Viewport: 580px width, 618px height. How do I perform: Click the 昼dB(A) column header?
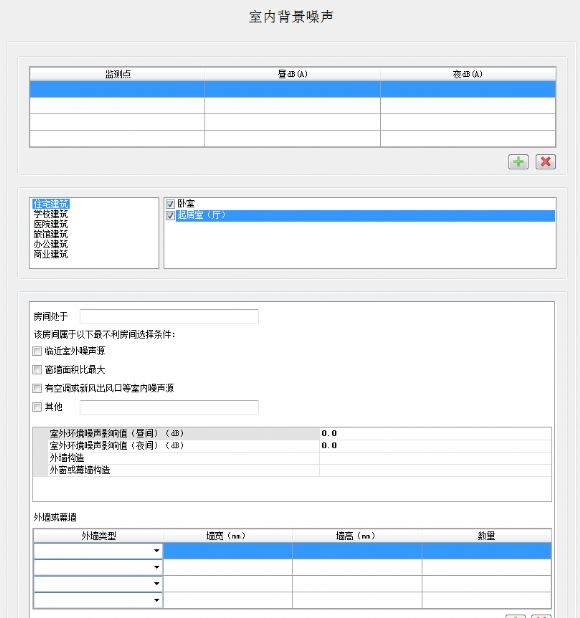tap(292, 74)
